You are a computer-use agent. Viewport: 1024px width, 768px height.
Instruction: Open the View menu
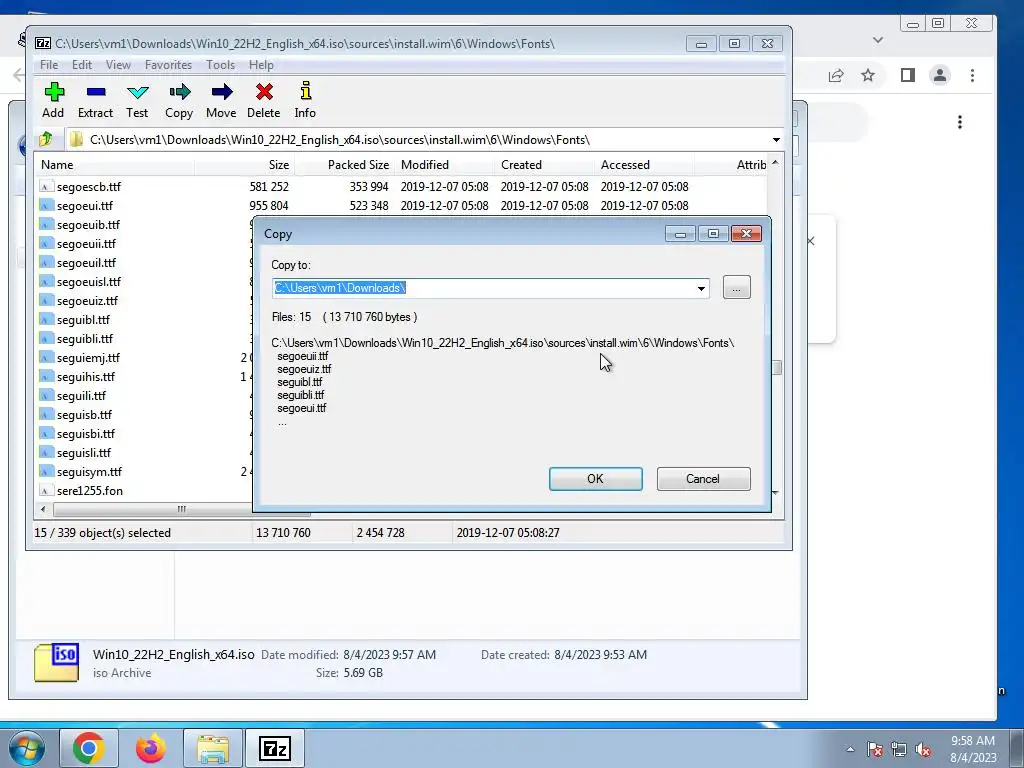[118, 65]
